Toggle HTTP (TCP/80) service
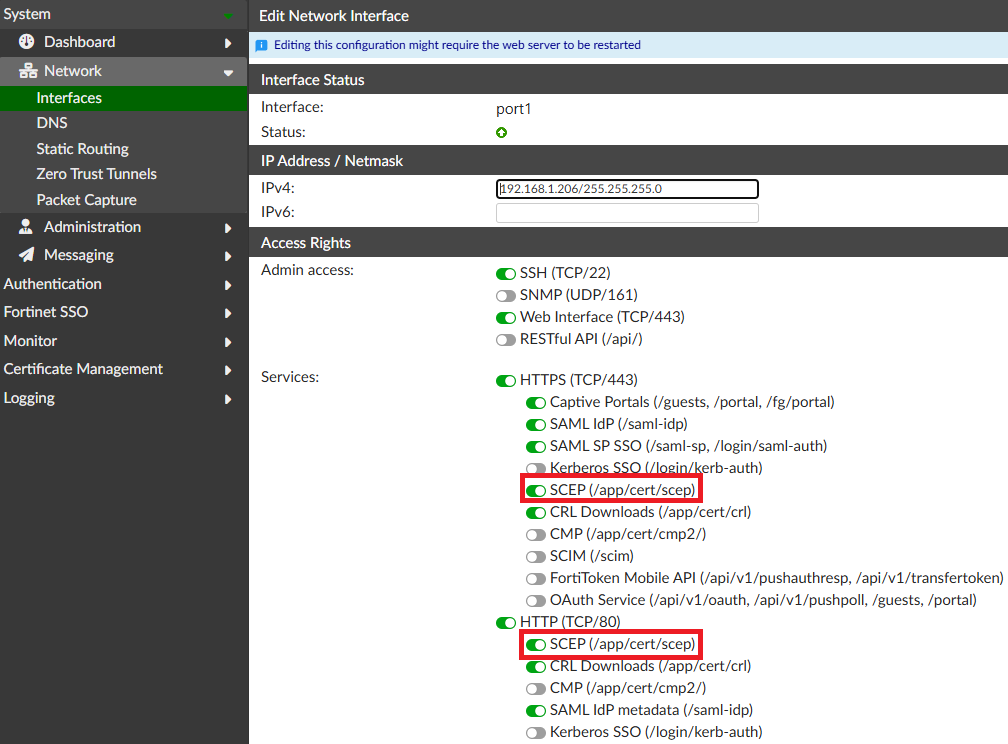1008x744 pixels. [x=506, y=622]
